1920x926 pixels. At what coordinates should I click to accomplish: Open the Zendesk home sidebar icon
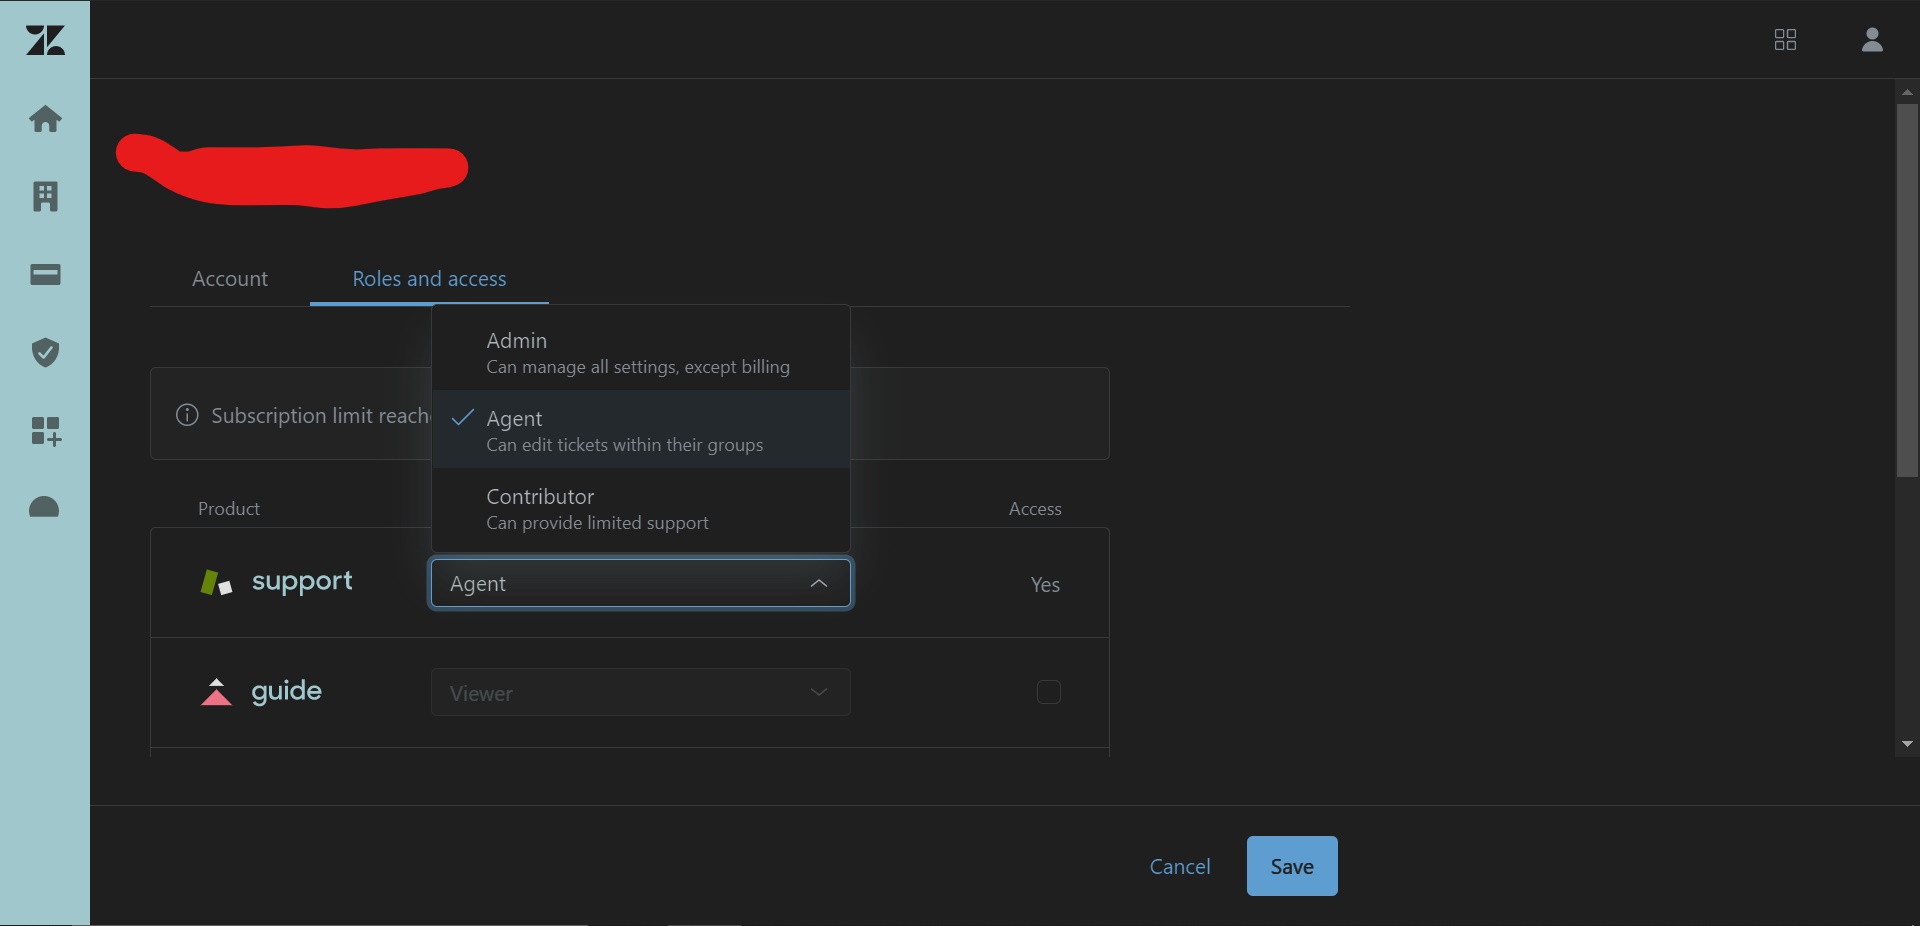(44, 119)
